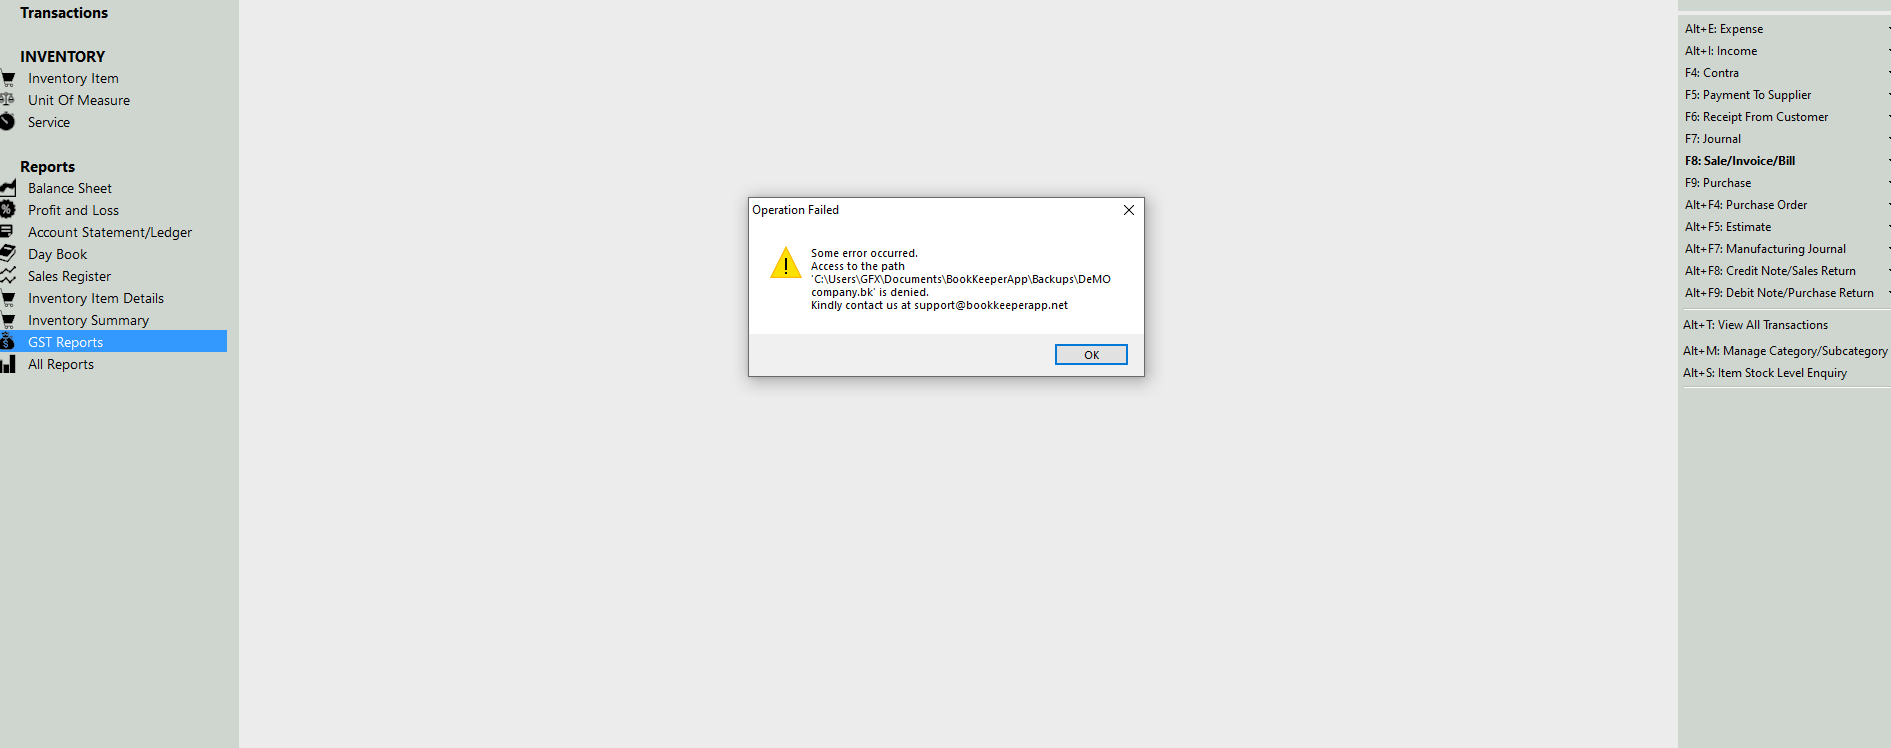Open Alt+S: Item Stock Level Enquiry
This screenshot has height=748, width=1891.
[1764, 373]
